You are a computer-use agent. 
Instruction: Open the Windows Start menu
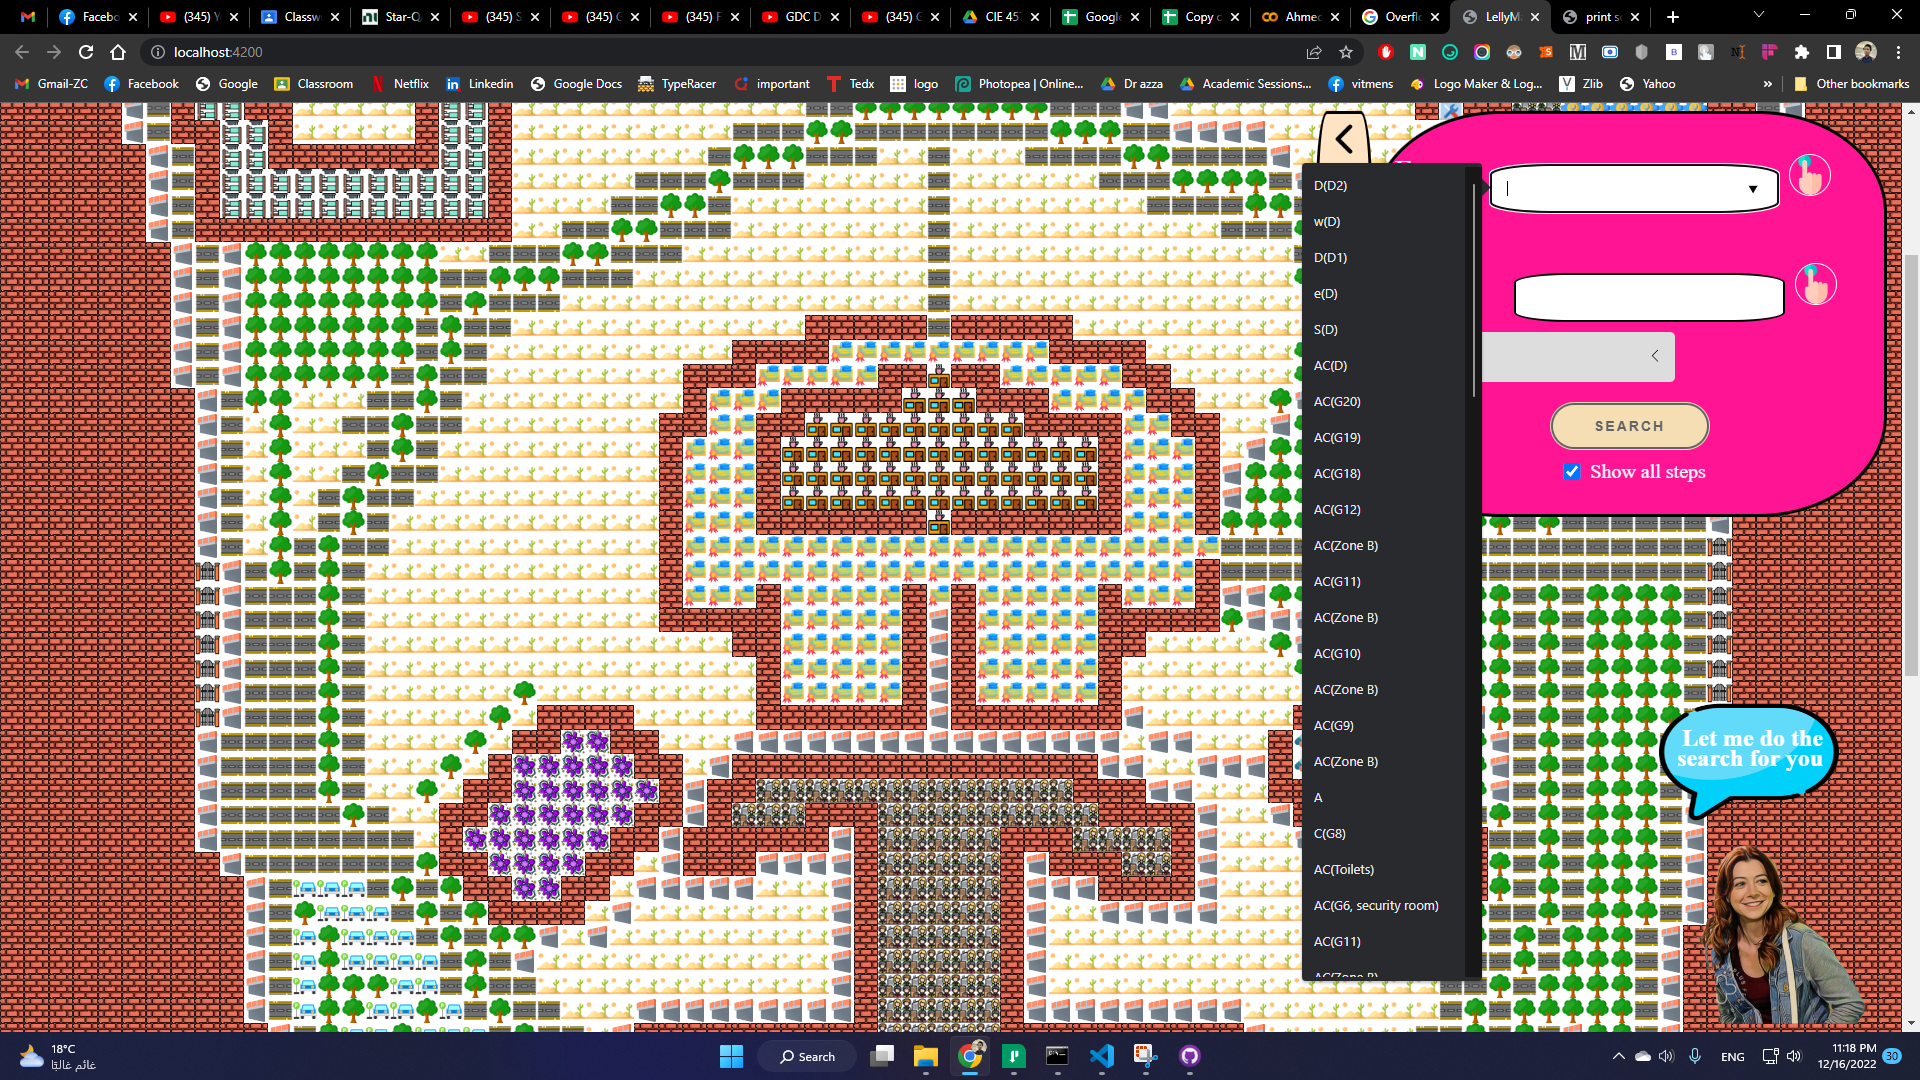point(731,1056)
